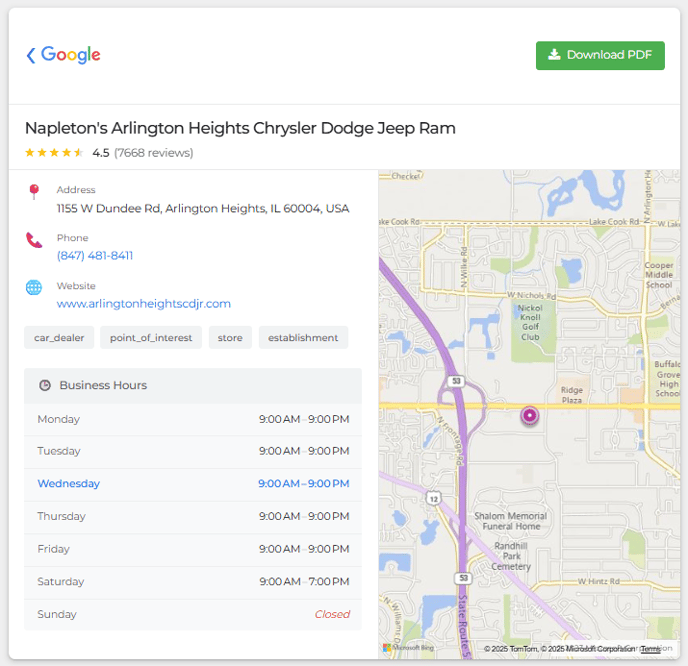Click Nickol Knoll Golf Club on map
688x666 pixels.
point(530,322)
